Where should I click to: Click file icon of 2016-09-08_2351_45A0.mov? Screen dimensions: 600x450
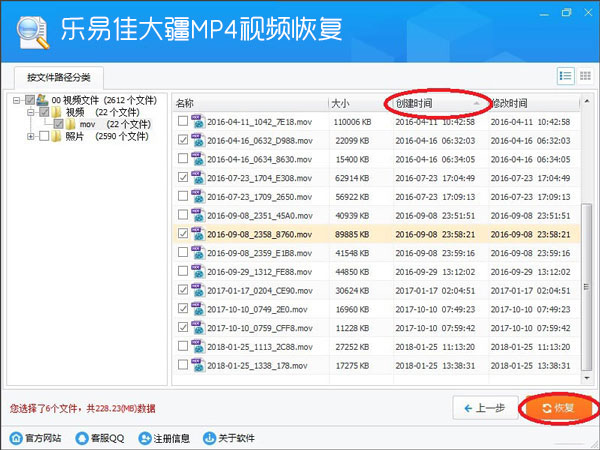tap(198, 215)
